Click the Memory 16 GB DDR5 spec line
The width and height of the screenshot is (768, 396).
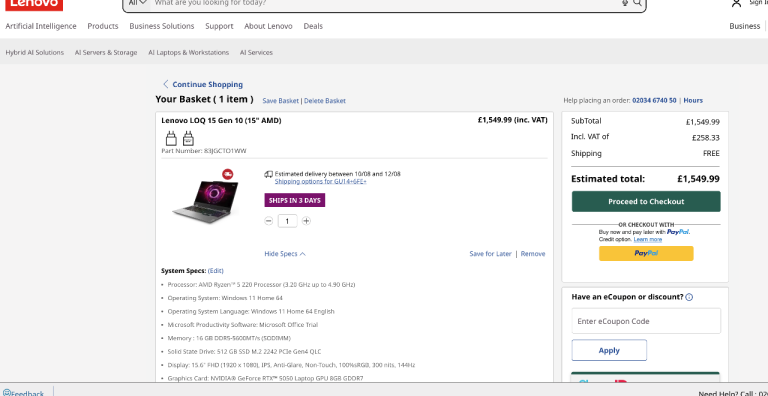[229, 338]
